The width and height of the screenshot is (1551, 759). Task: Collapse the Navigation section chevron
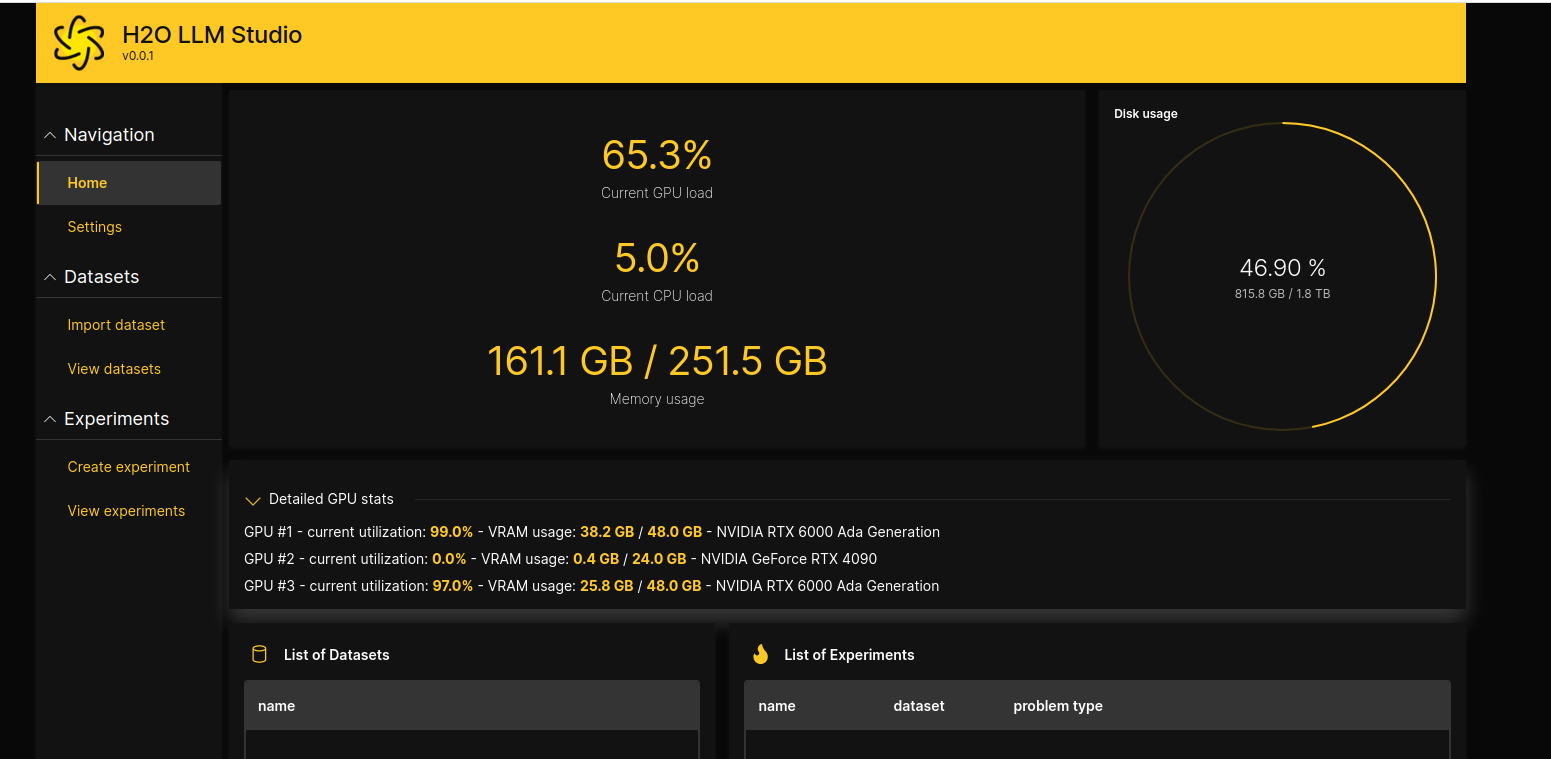[50, 135]
